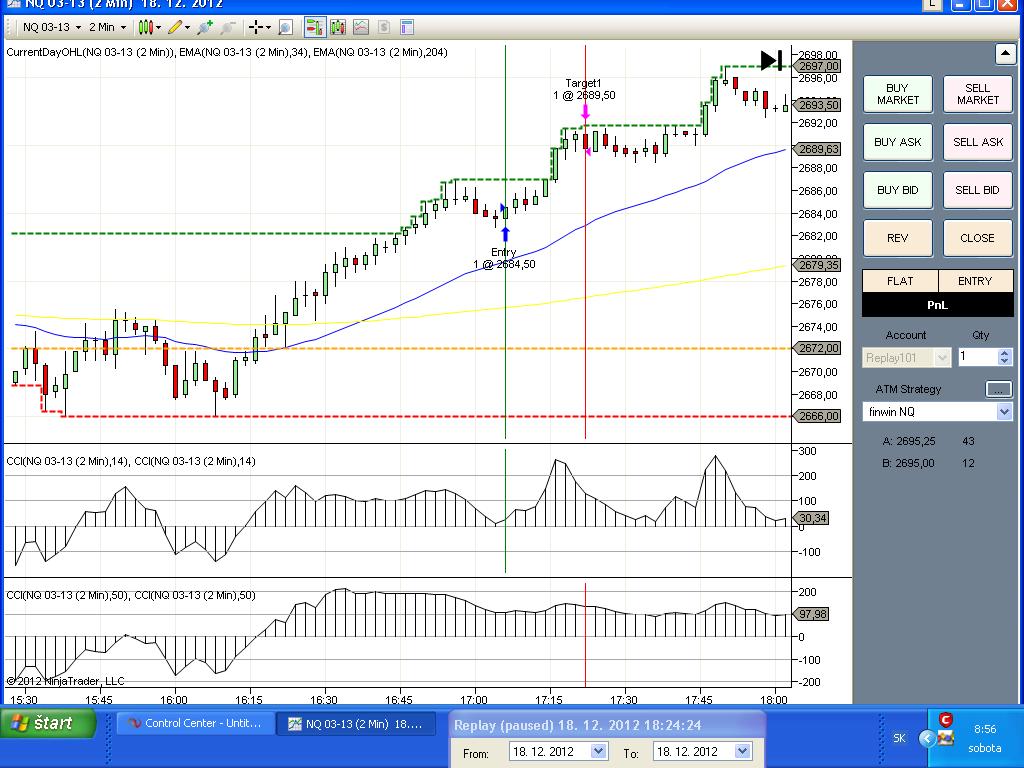Open the chart properties icon

click(x=407, y=27)
